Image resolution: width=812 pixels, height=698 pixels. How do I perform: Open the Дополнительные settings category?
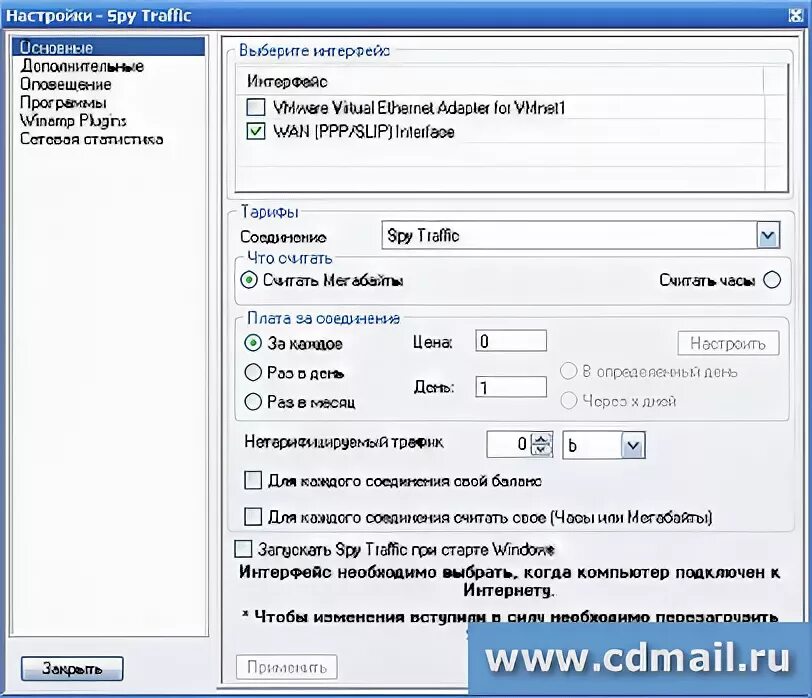(82, 66)
